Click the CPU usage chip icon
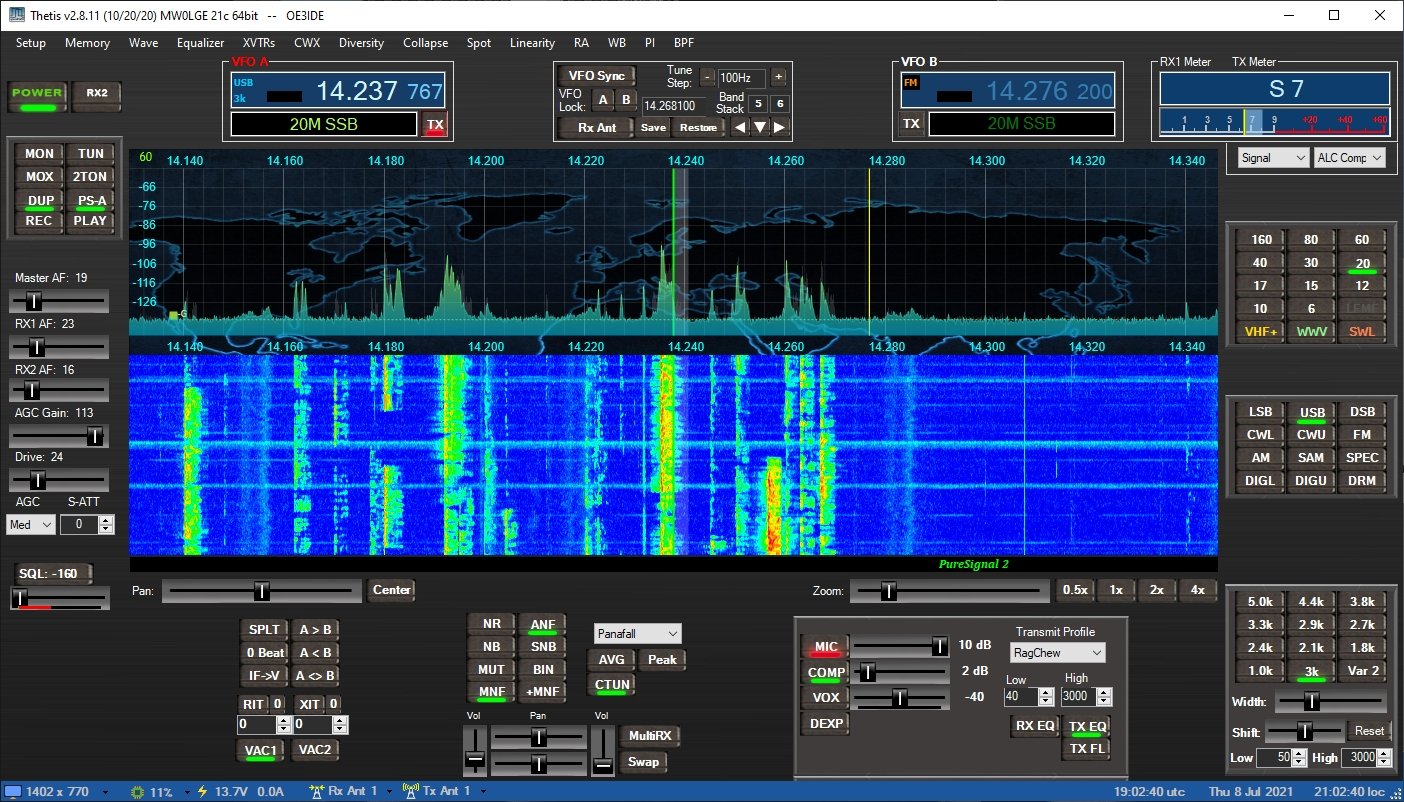The image size is (1404, 802). [137, 791]
